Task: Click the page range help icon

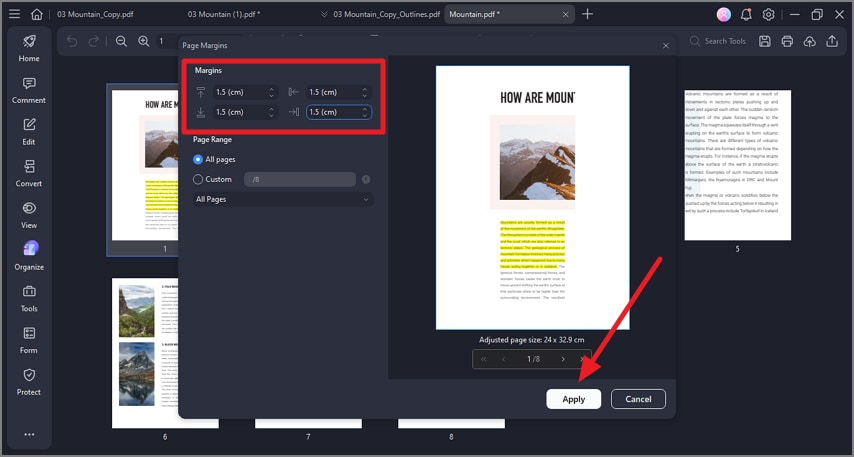Action: [366, 179]
